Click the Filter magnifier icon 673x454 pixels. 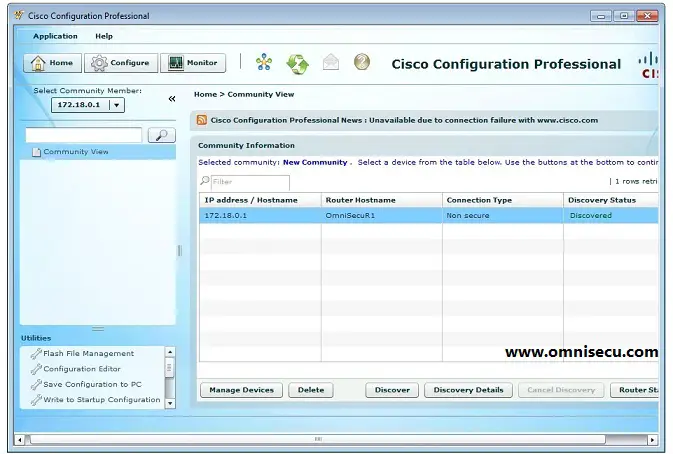tap(205, 181)
